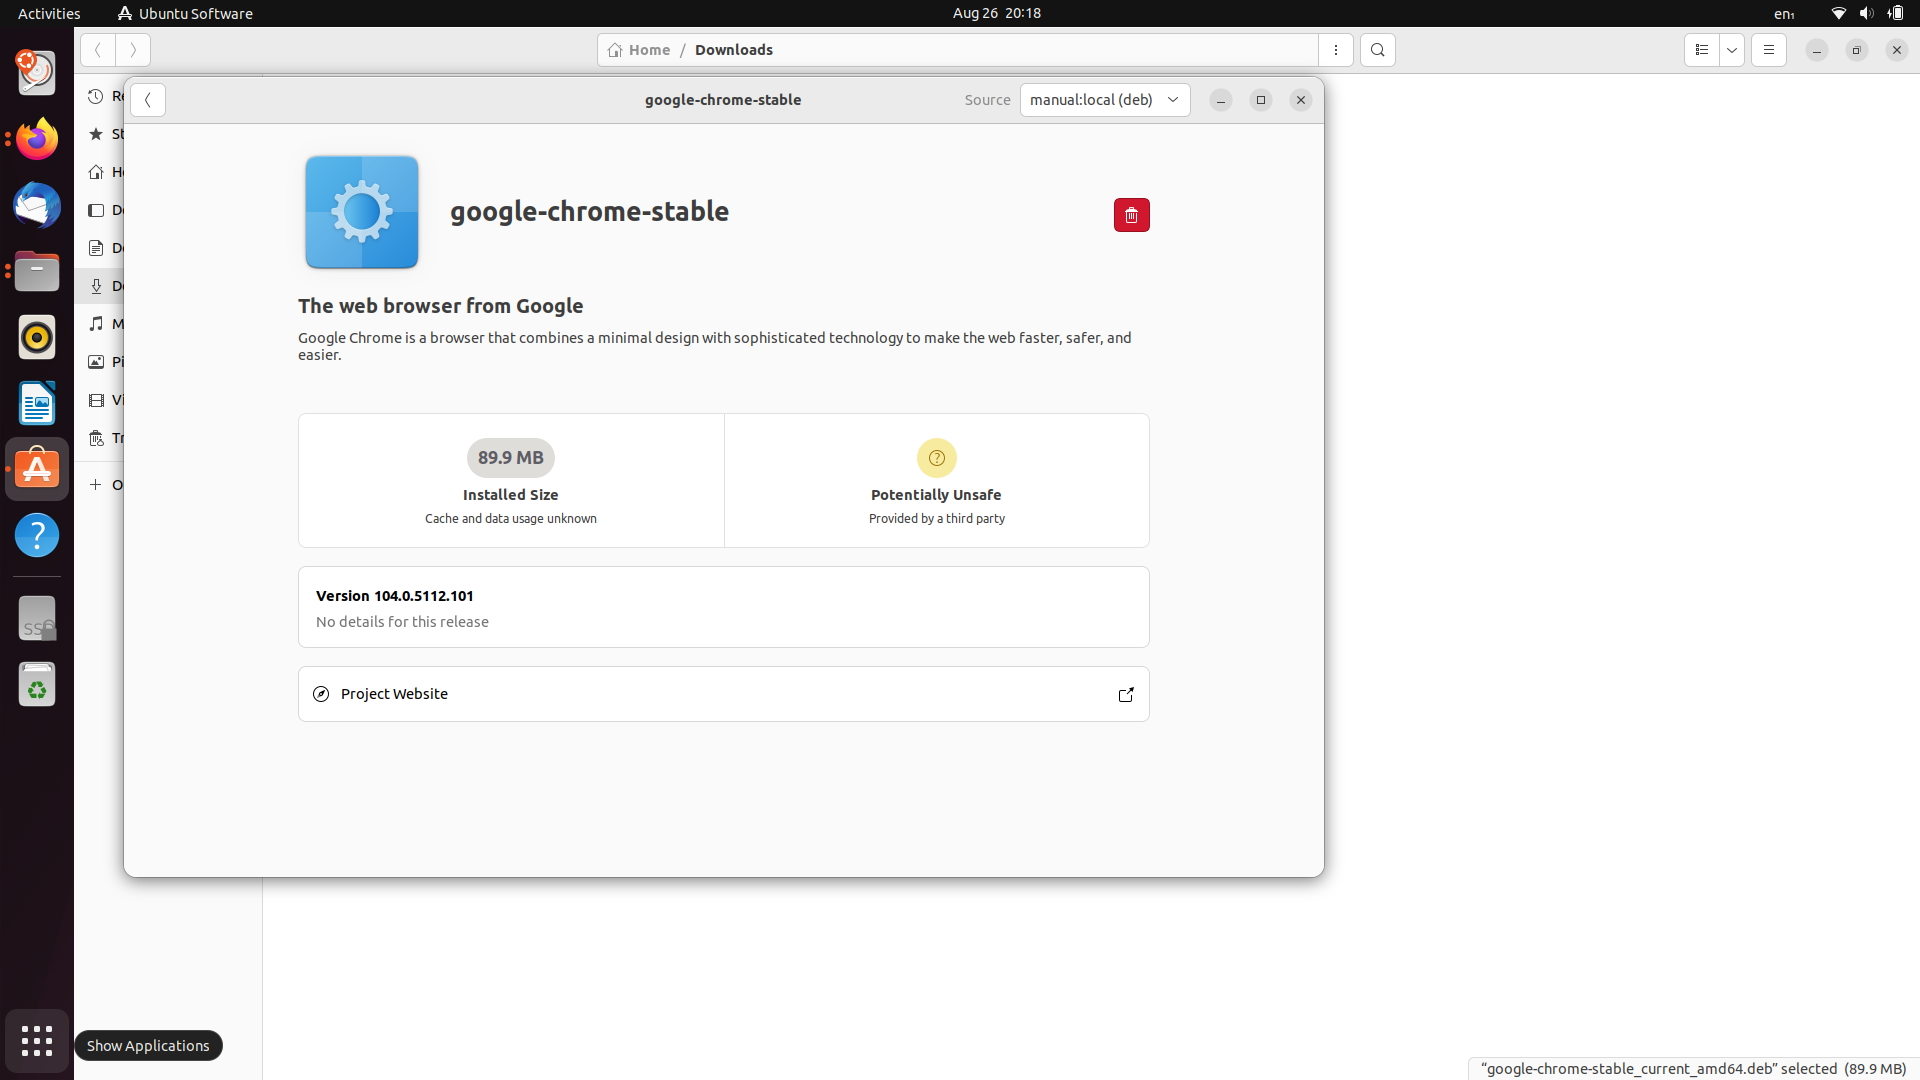1920x1080 pixels.
Task: Click Activities in the top bar
Action: pos(49,13)
